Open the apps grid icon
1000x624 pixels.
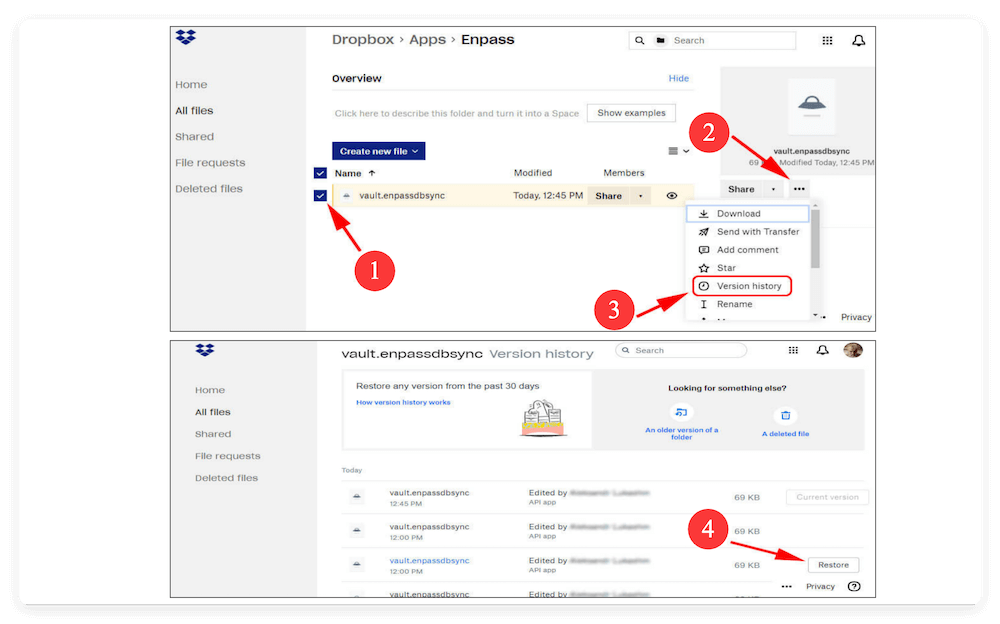[827, 40]
